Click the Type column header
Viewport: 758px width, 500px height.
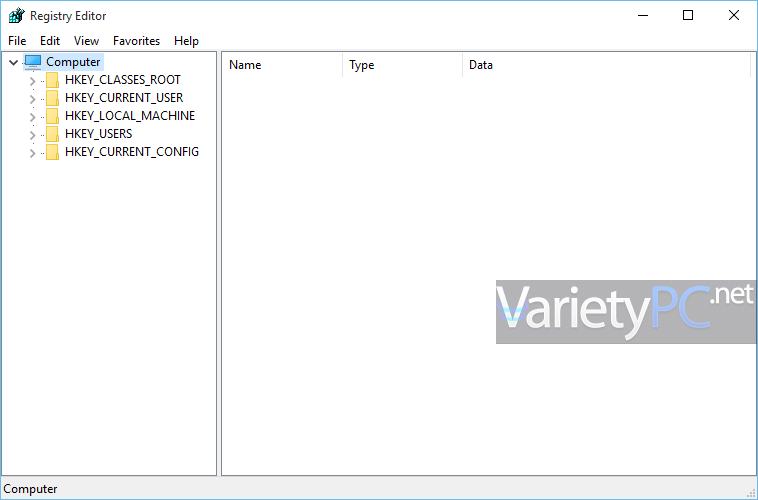coord(402,65)
